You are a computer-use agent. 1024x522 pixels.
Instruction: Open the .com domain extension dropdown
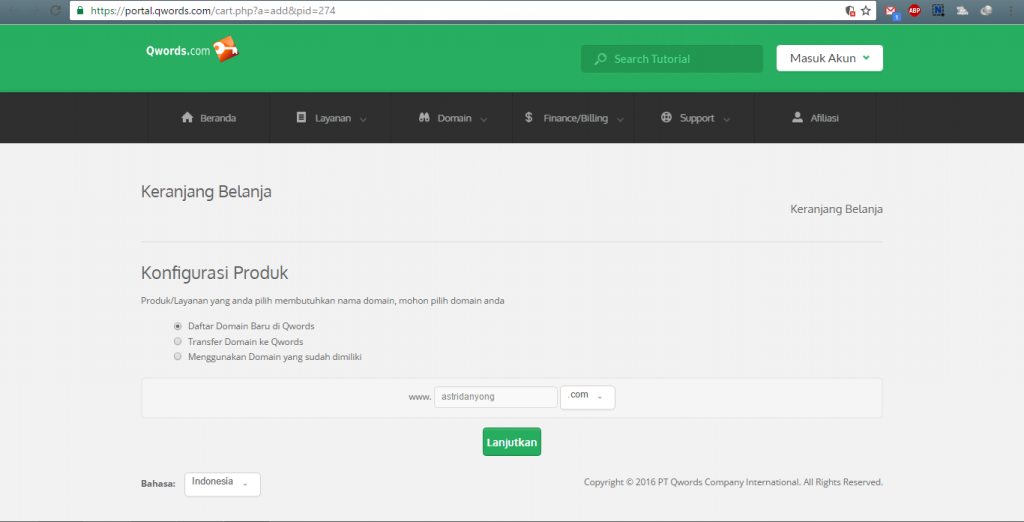tap(587, 397)
